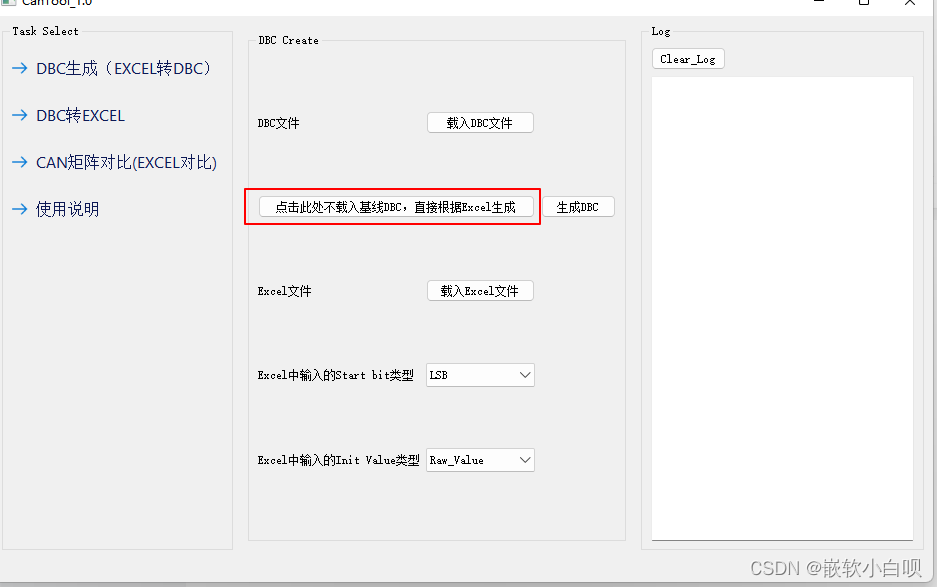The image size is (937, 587).
Task: Click the 载入DBC文件 load button
Action: tap(480, 122)
